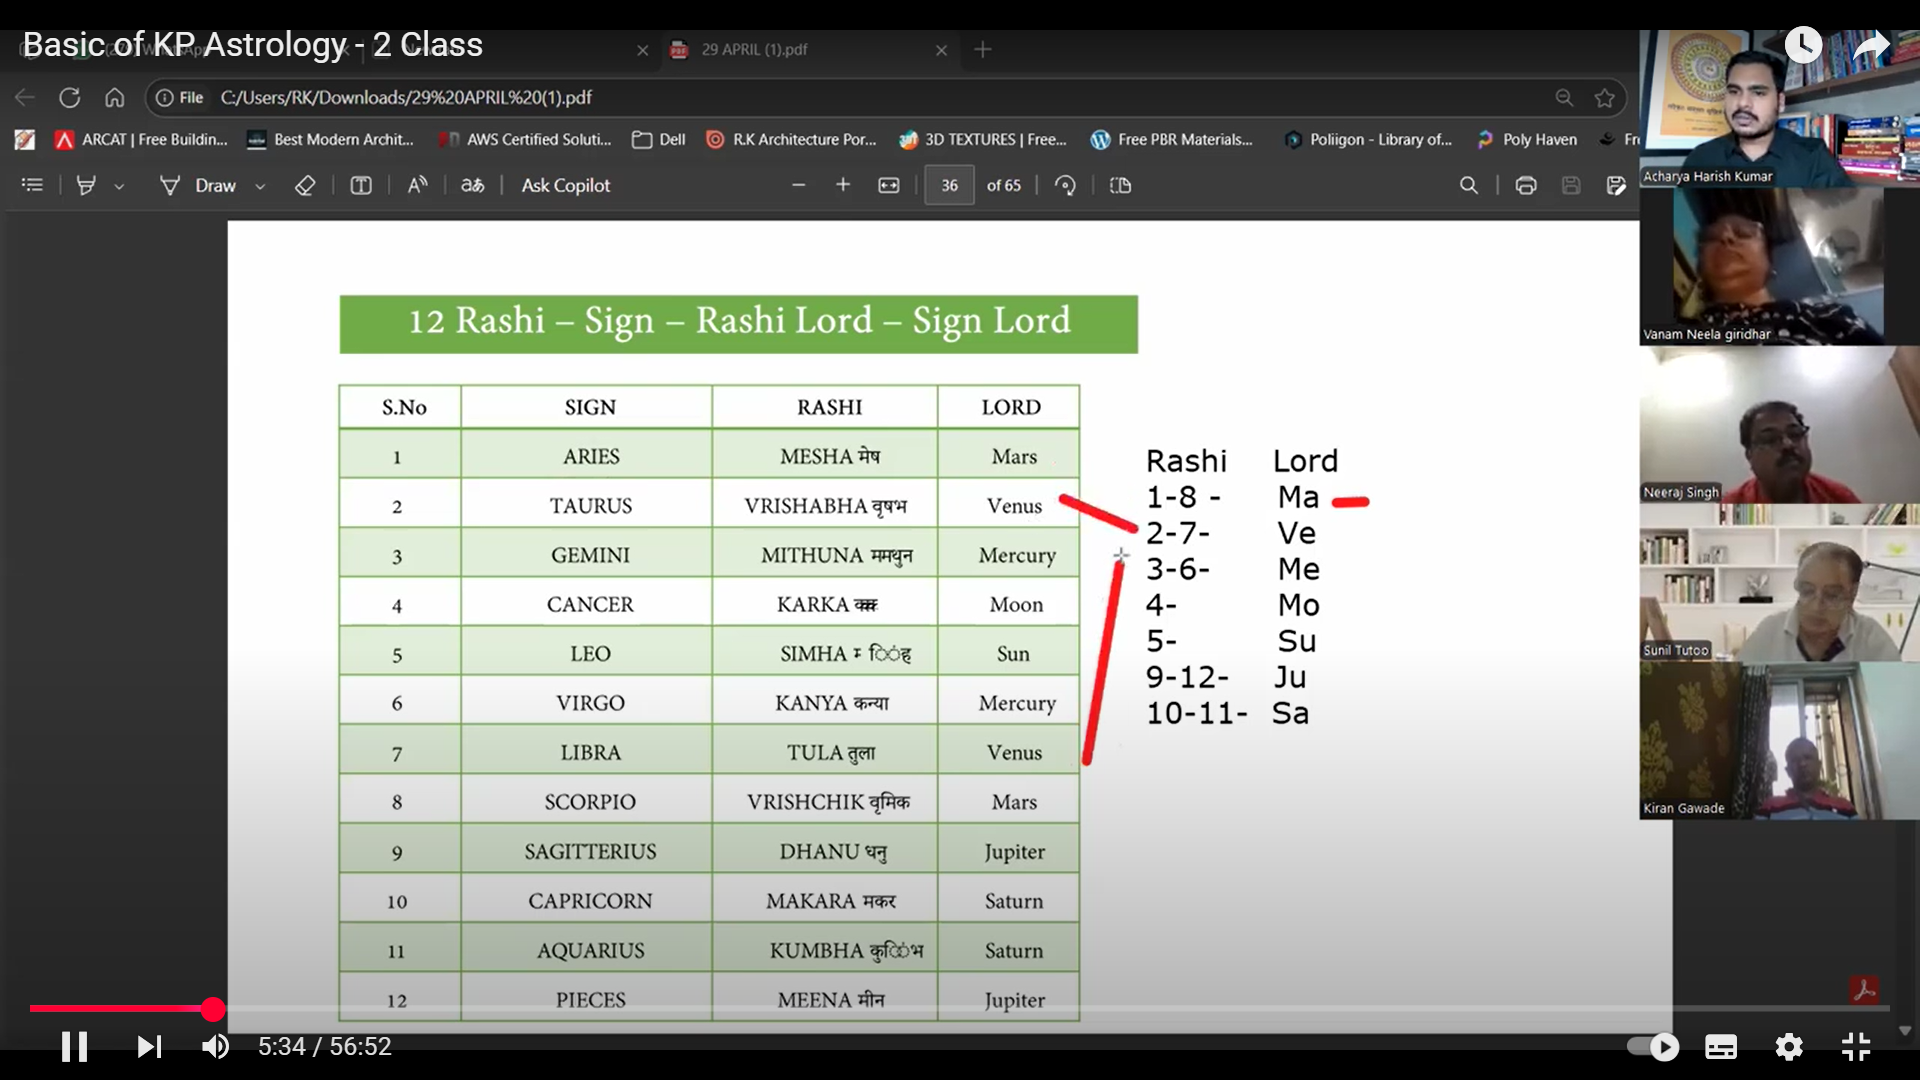Search within the PDF

(x=1468, y=185)
